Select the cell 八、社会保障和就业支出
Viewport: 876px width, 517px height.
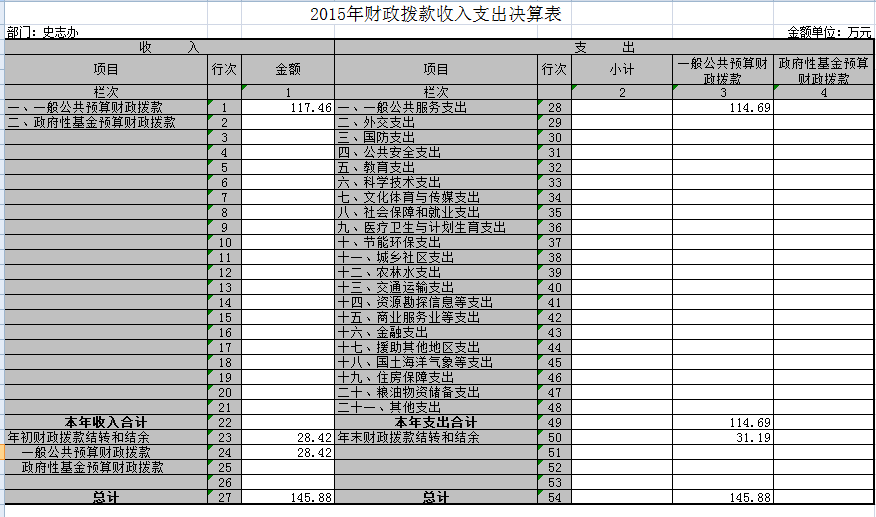pos(436,212)
